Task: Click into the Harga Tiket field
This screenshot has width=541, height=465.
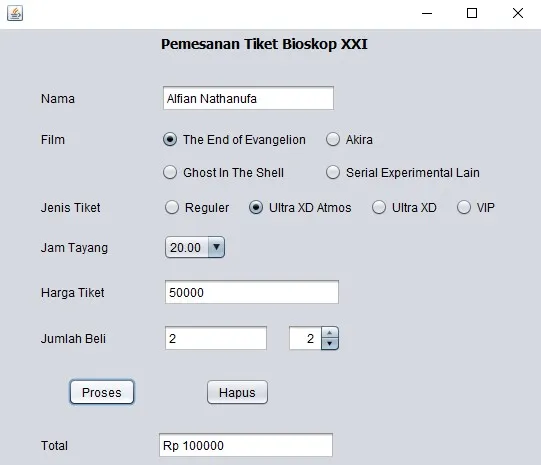Action: click(252, 292)
